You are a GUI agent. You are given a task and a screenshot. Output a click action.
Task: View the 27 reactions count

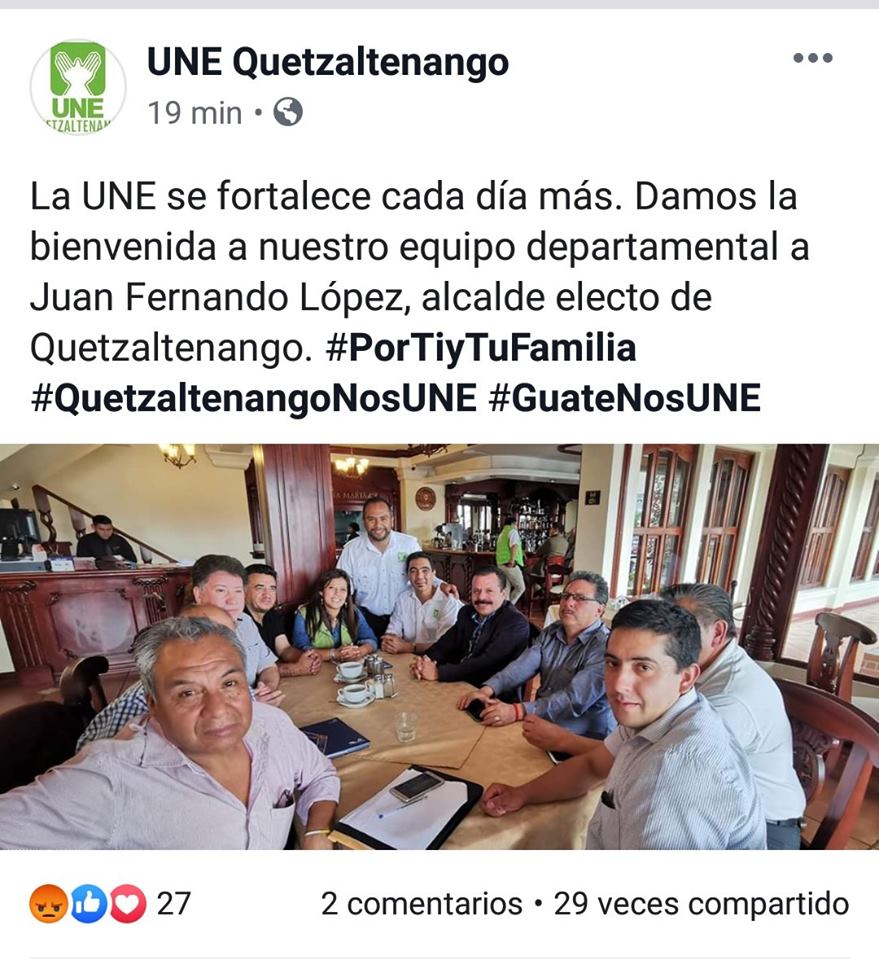(x=174, y=904)
